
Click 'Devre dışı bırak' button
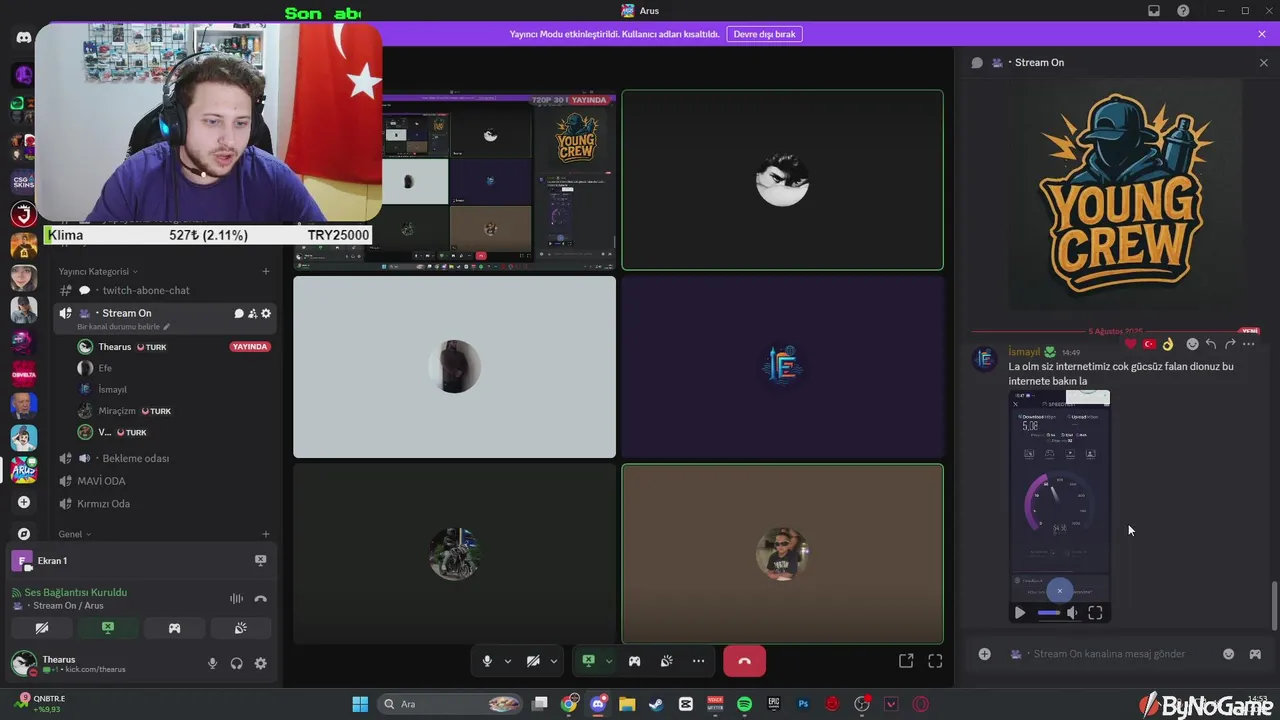tap(765, 34)
